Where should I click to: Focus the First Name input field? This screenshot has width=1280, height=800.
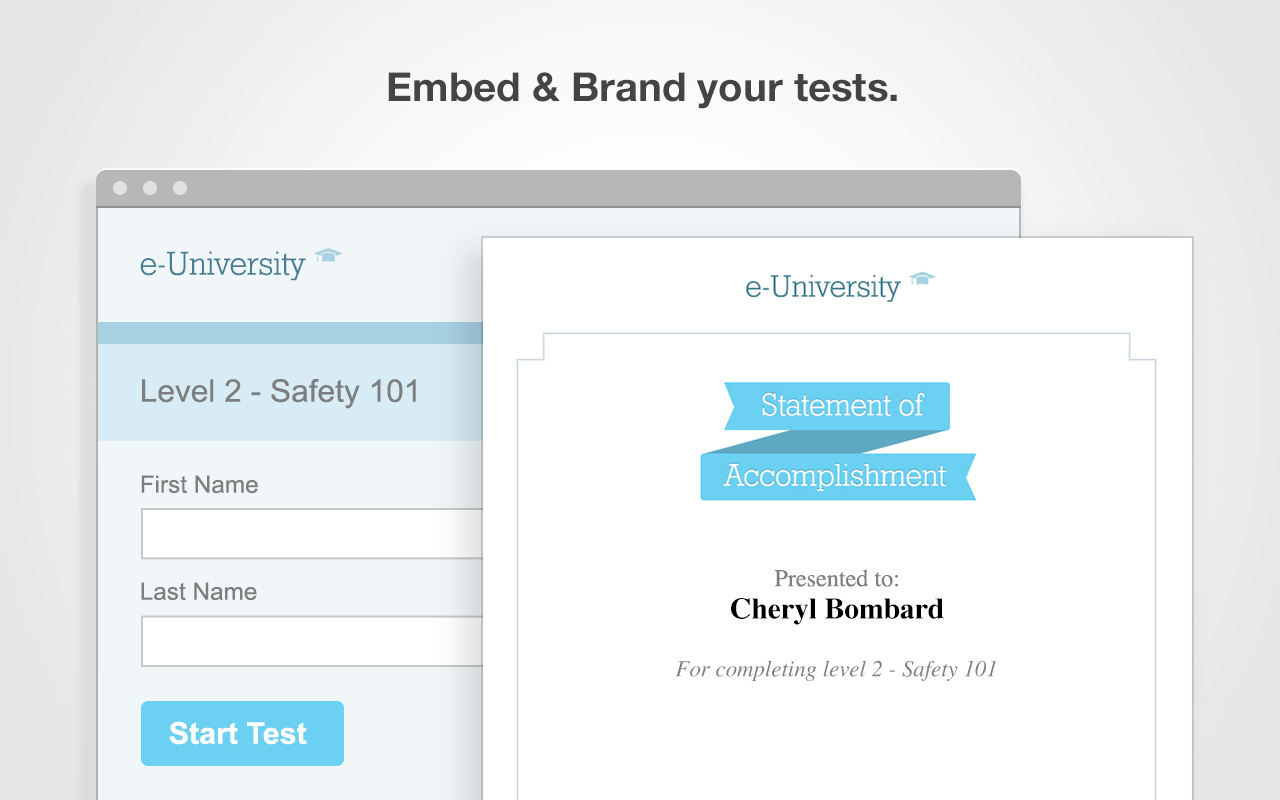point(312,534)
